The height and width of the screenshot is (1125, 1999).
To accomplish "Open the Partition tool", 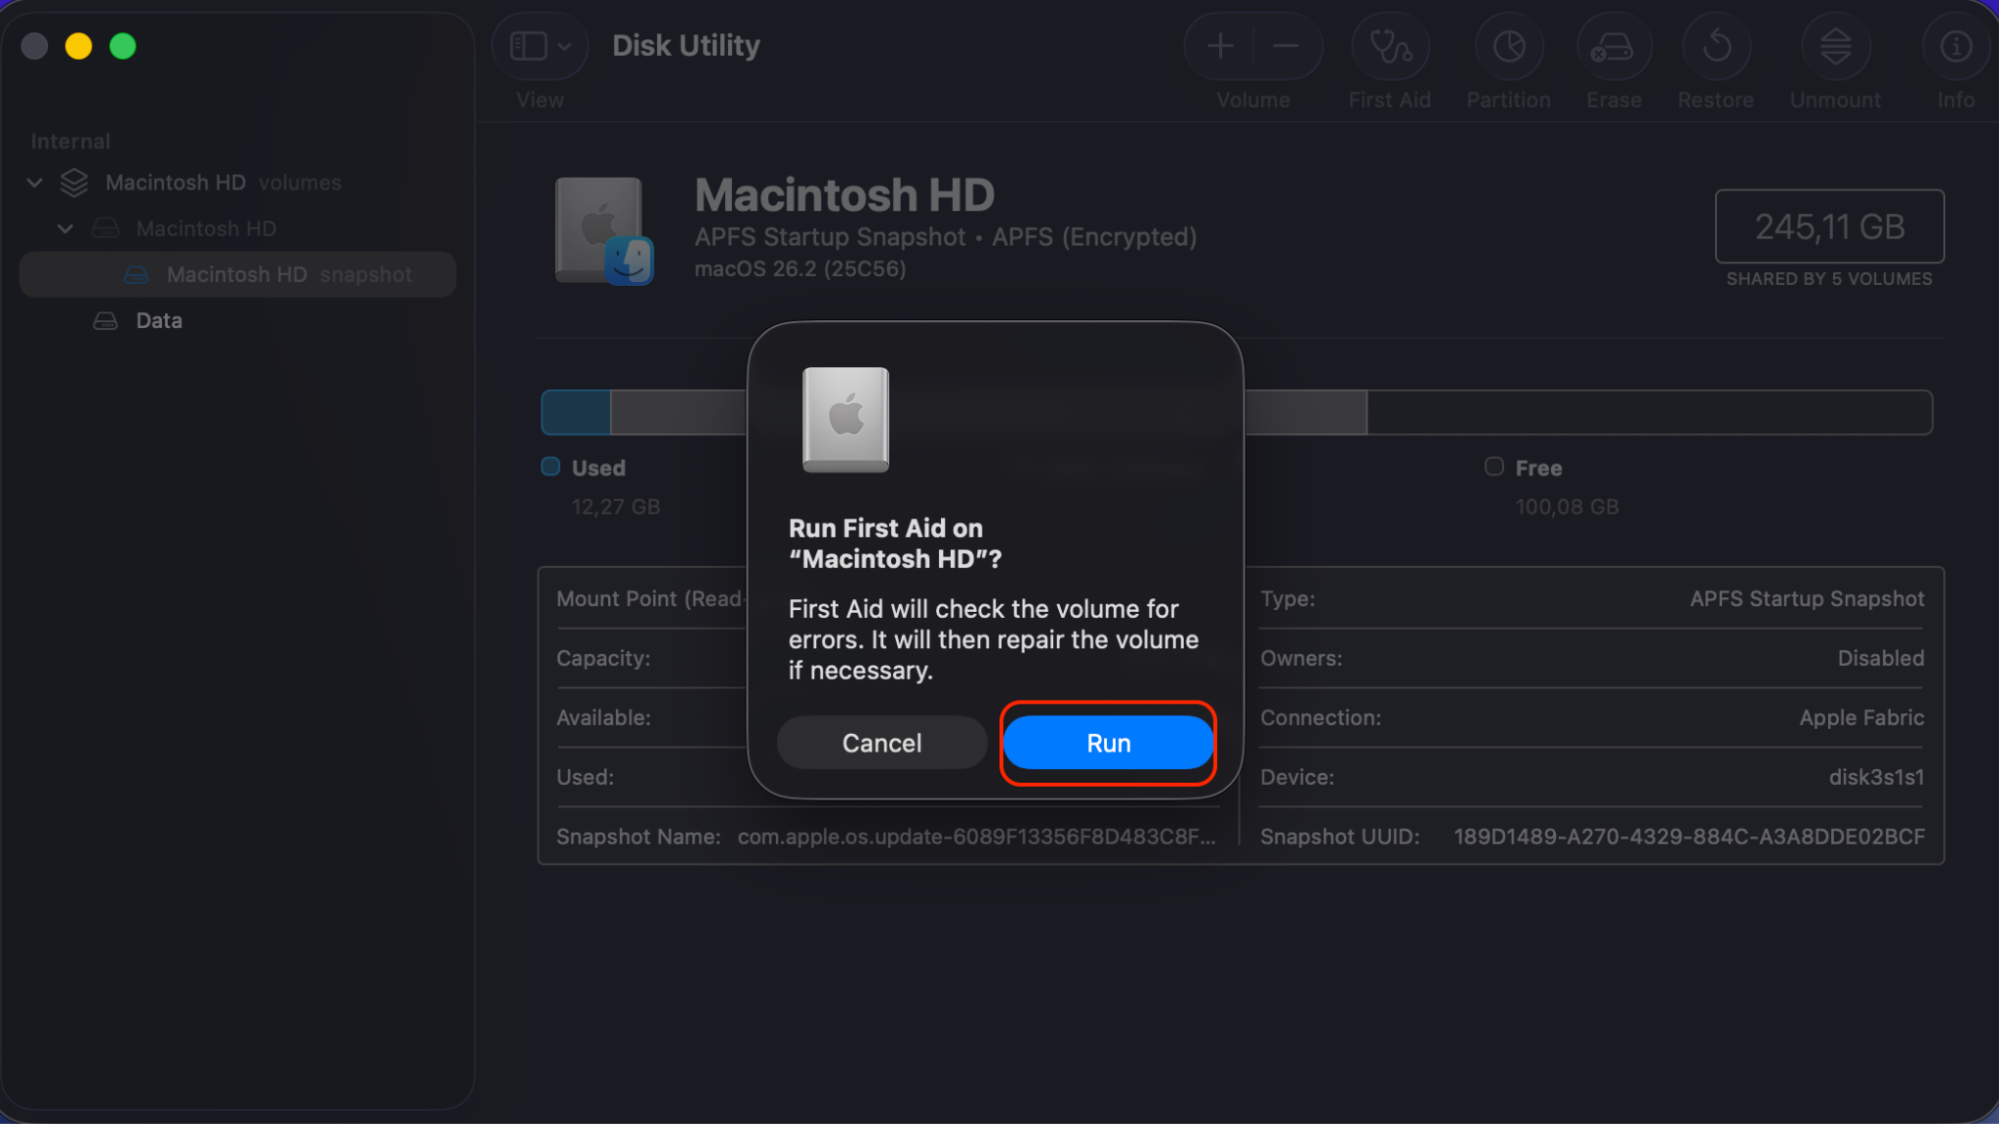I will (x=1508, y=46).
